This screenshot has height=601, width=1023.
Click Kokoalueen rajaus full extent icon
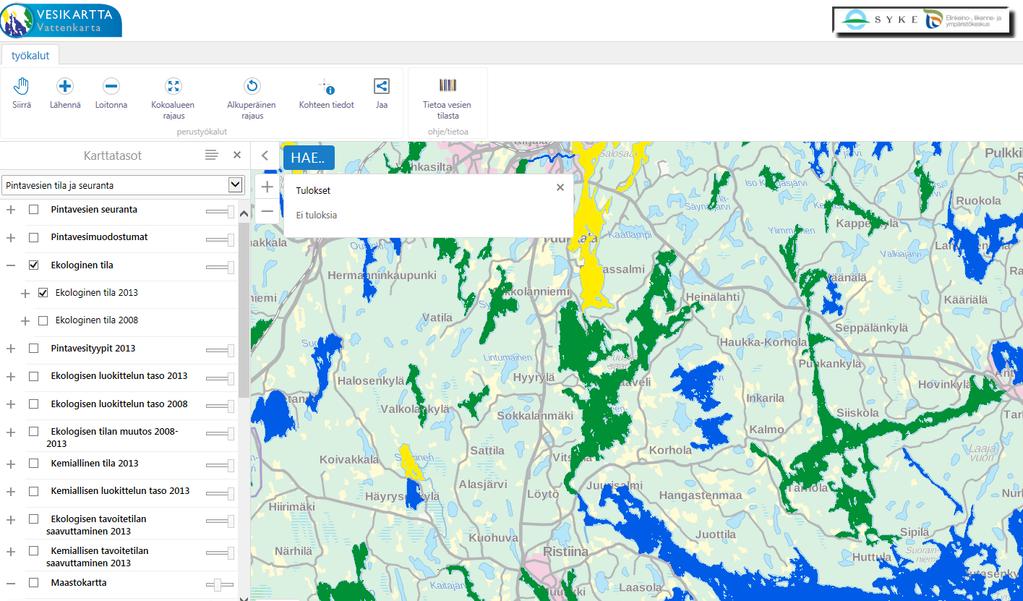click(x=173, y=86)
